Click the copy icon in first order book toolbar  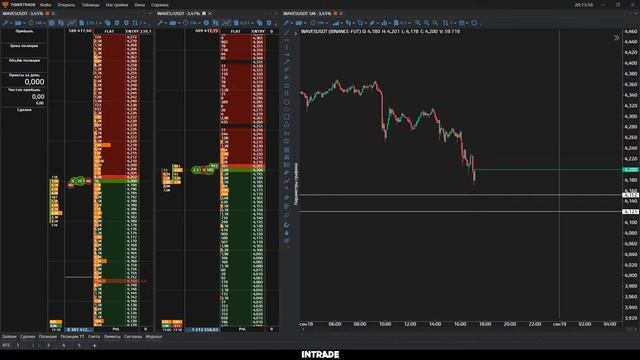(x=108, y=23)
